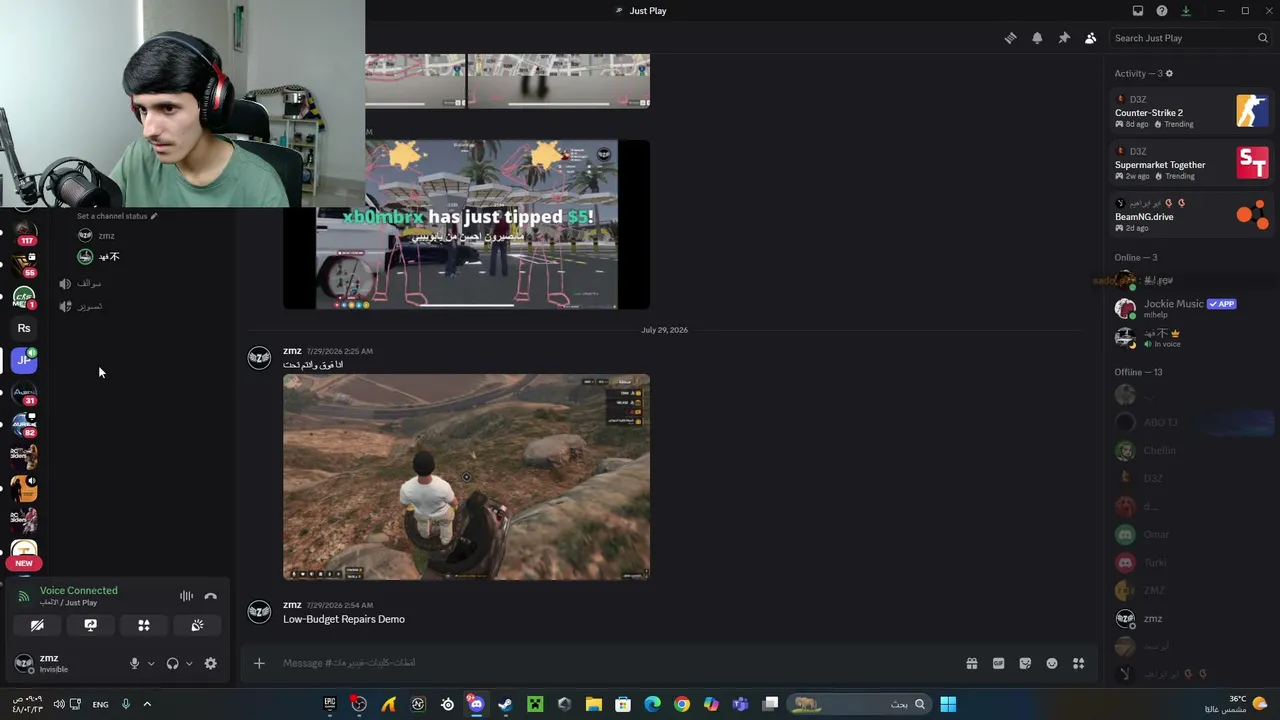Open User Settings gear icon
Image resolution: width=1280 pixels, height=720 pixels.
[x=210, y=664]
